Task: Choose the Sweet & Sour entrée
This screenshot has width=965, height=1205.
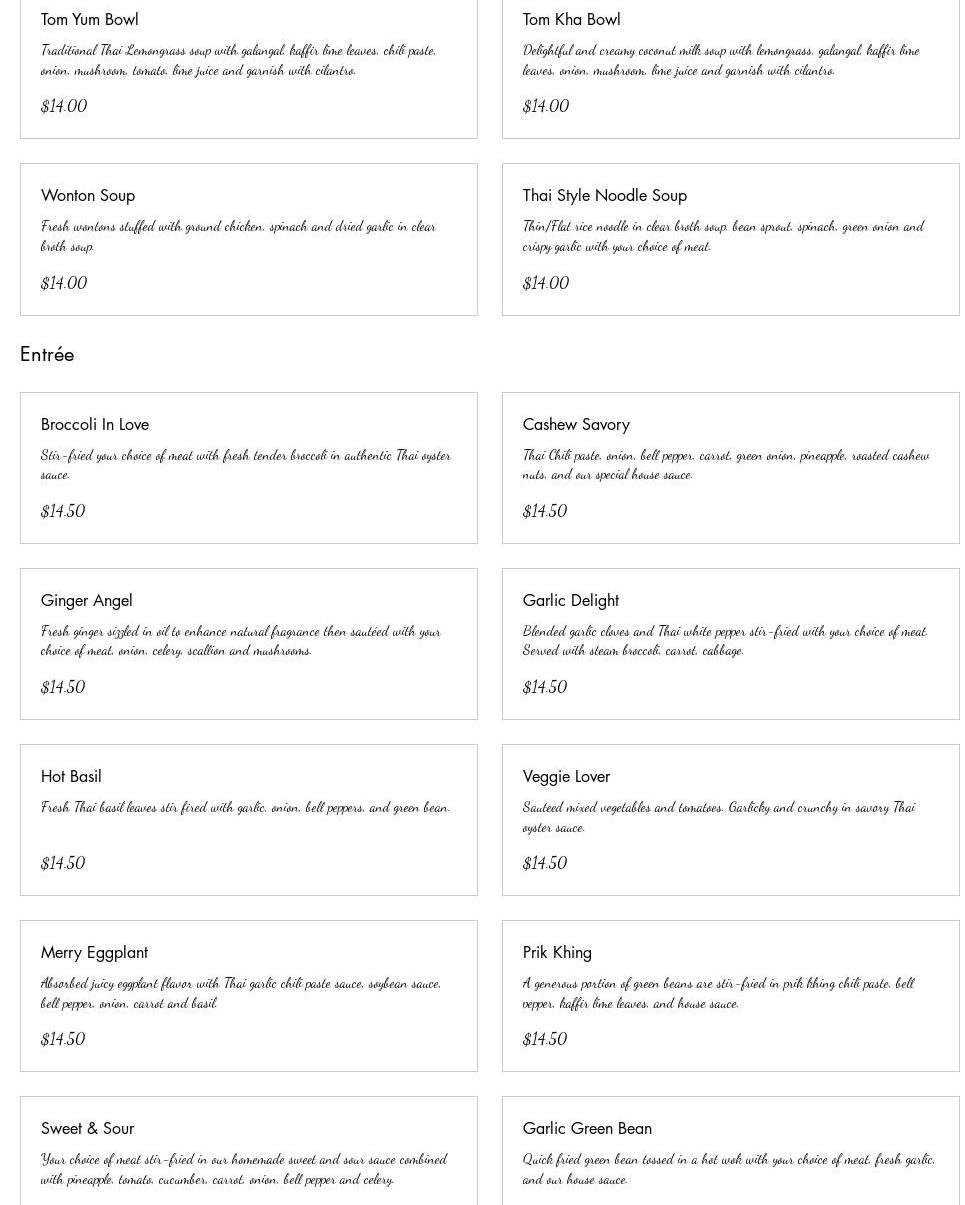Action: click(87, 1128)
